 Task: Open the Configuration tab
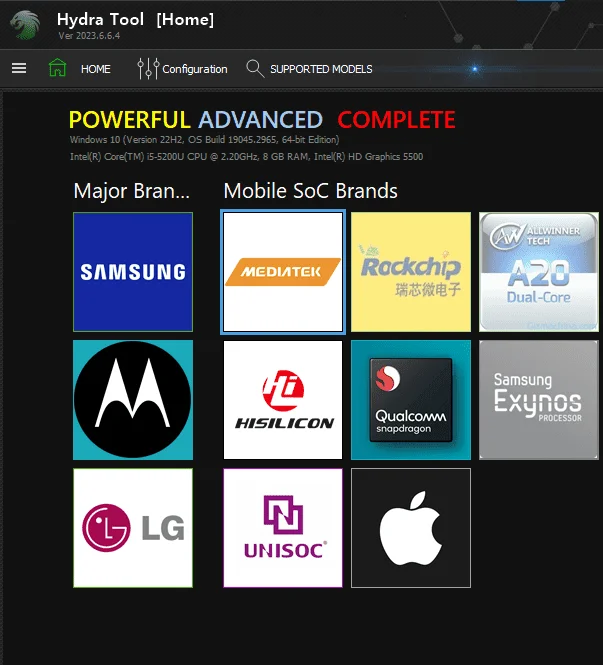pos(195,69)
